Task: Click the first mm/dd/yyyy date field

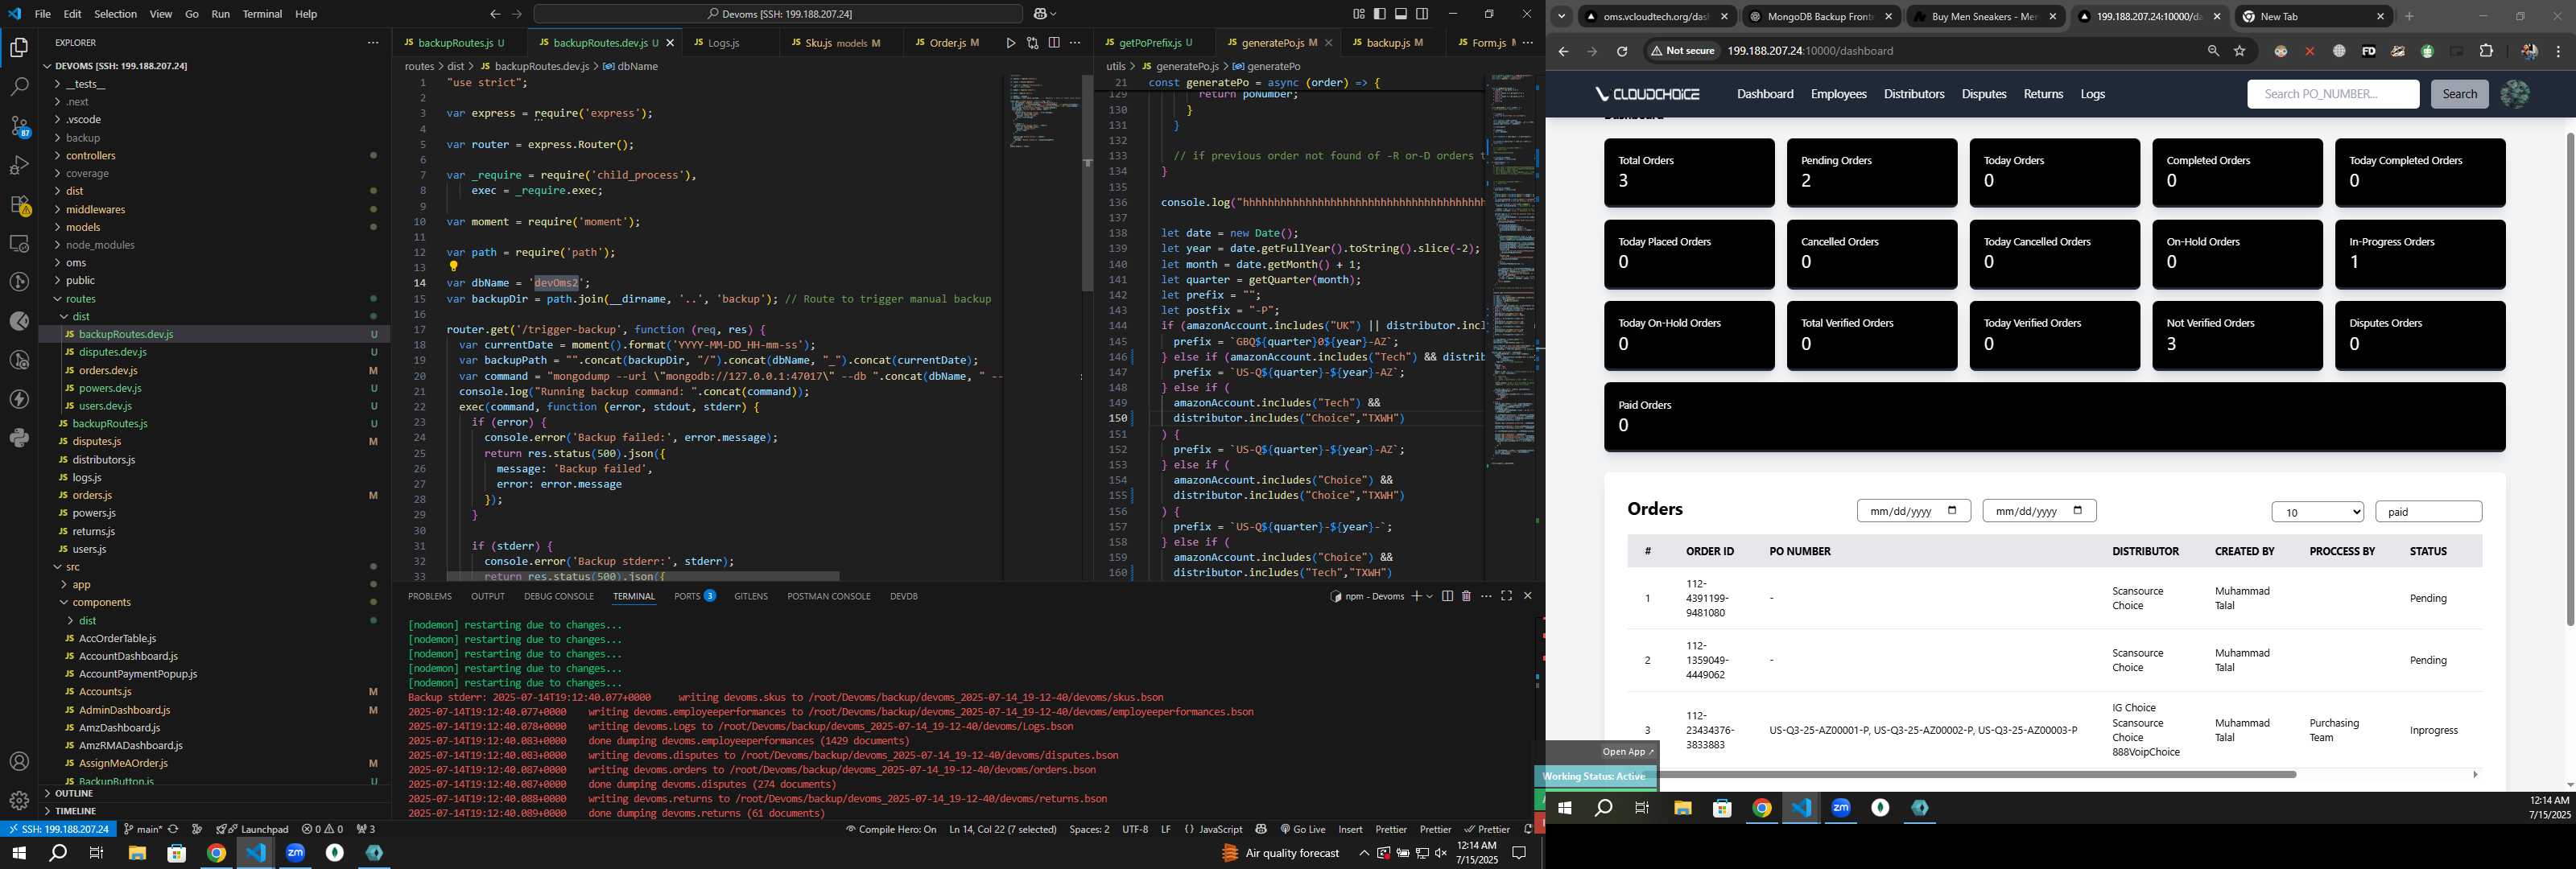Action: coord(1913,511)
